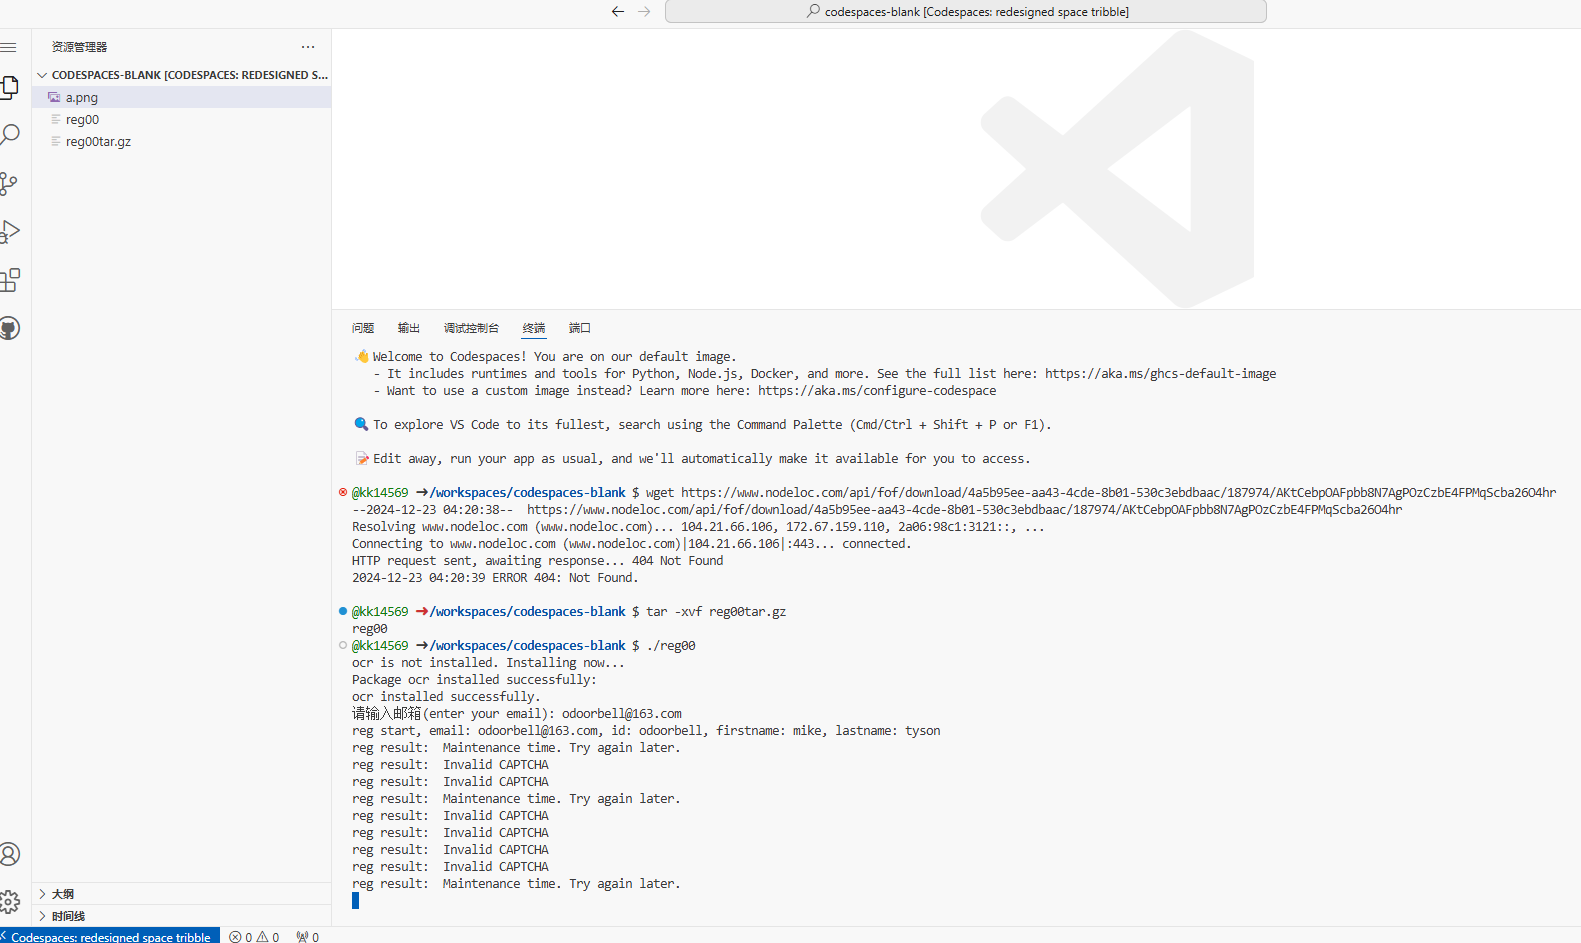The image size is (1581, 943).
Task: Click the 'tar -xvf reg00tar.gz' command text
Action: coord(716,612)
